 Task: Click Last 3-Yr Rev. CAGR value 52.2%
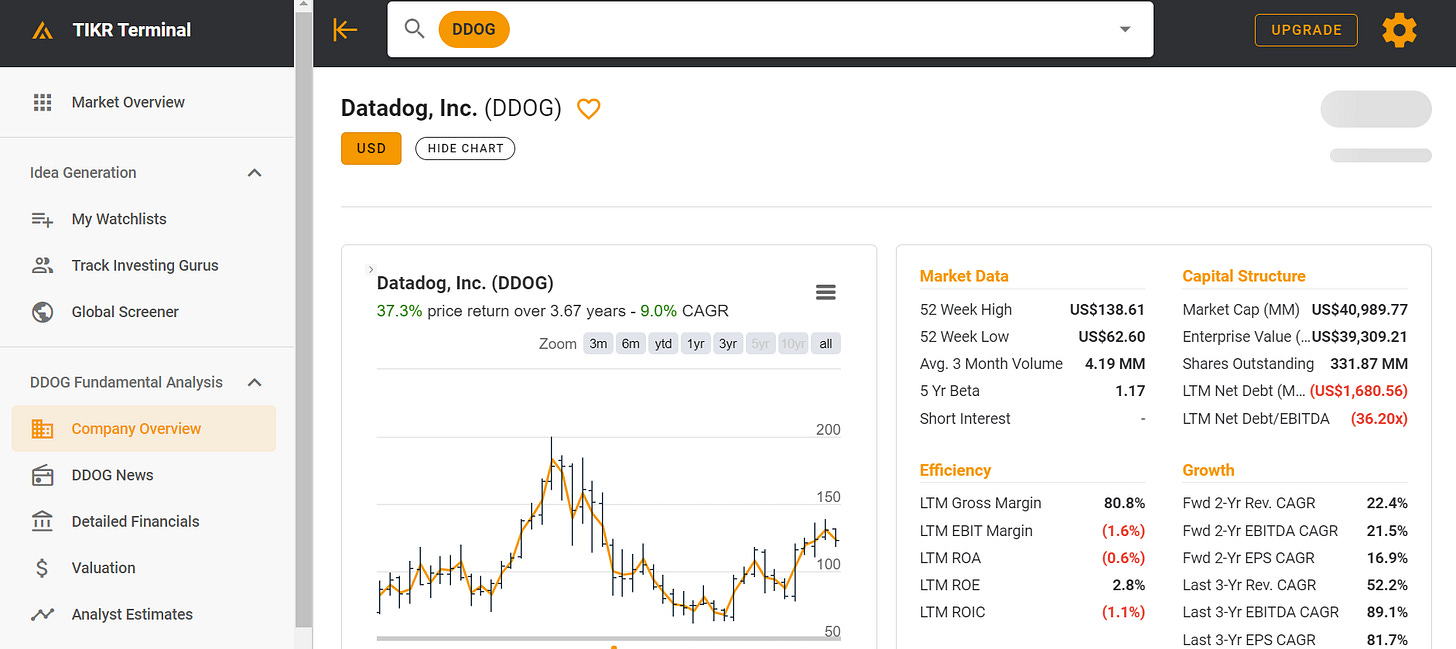tap(1387, 585)
